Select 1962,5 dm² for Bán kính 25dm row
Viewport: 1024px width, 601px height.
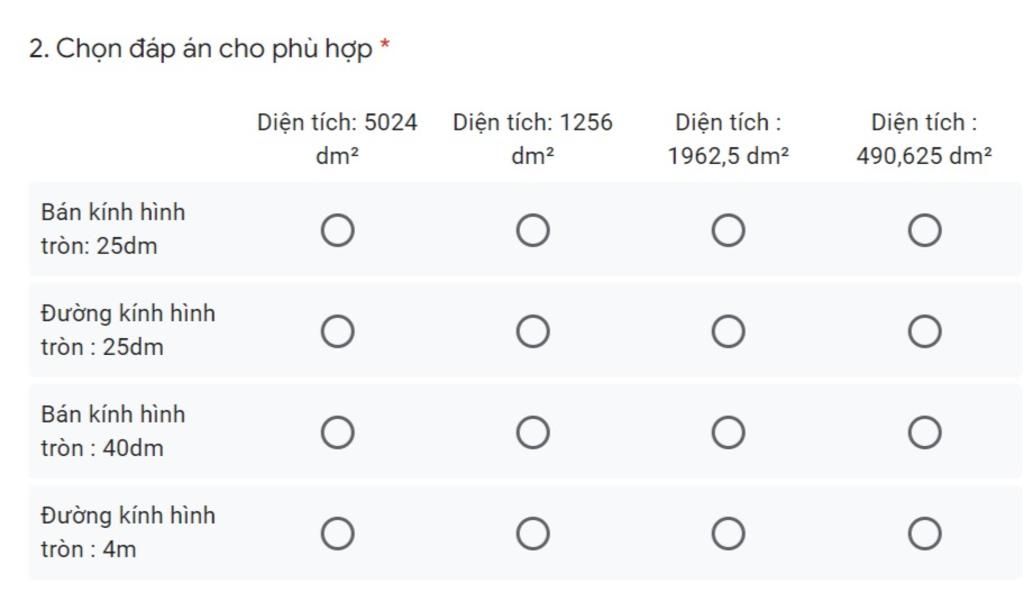[728, 230]
